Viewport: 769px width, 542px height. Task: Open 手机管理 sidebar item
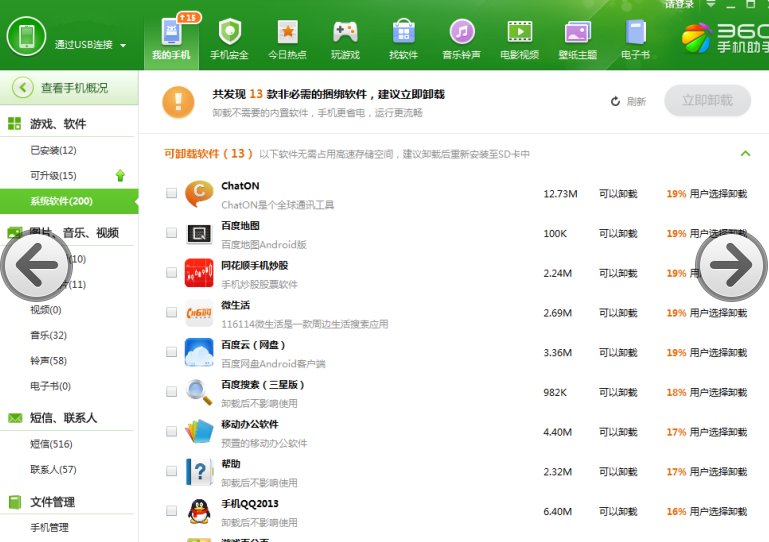49,528
